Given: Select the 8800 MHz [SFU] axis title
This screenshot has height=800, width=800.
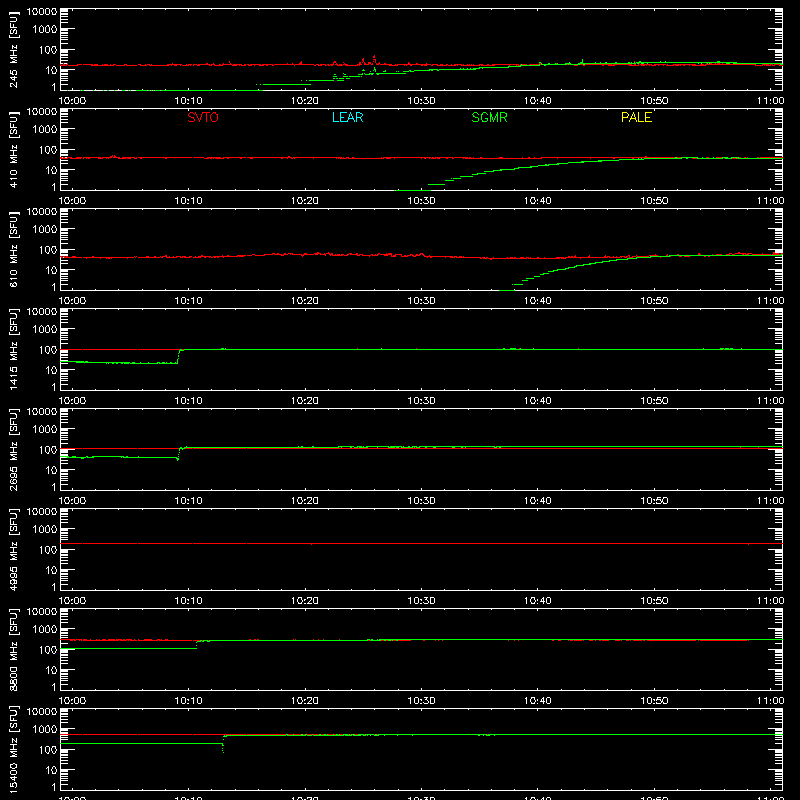Looking at the screenshot, I should pos(14,649).
